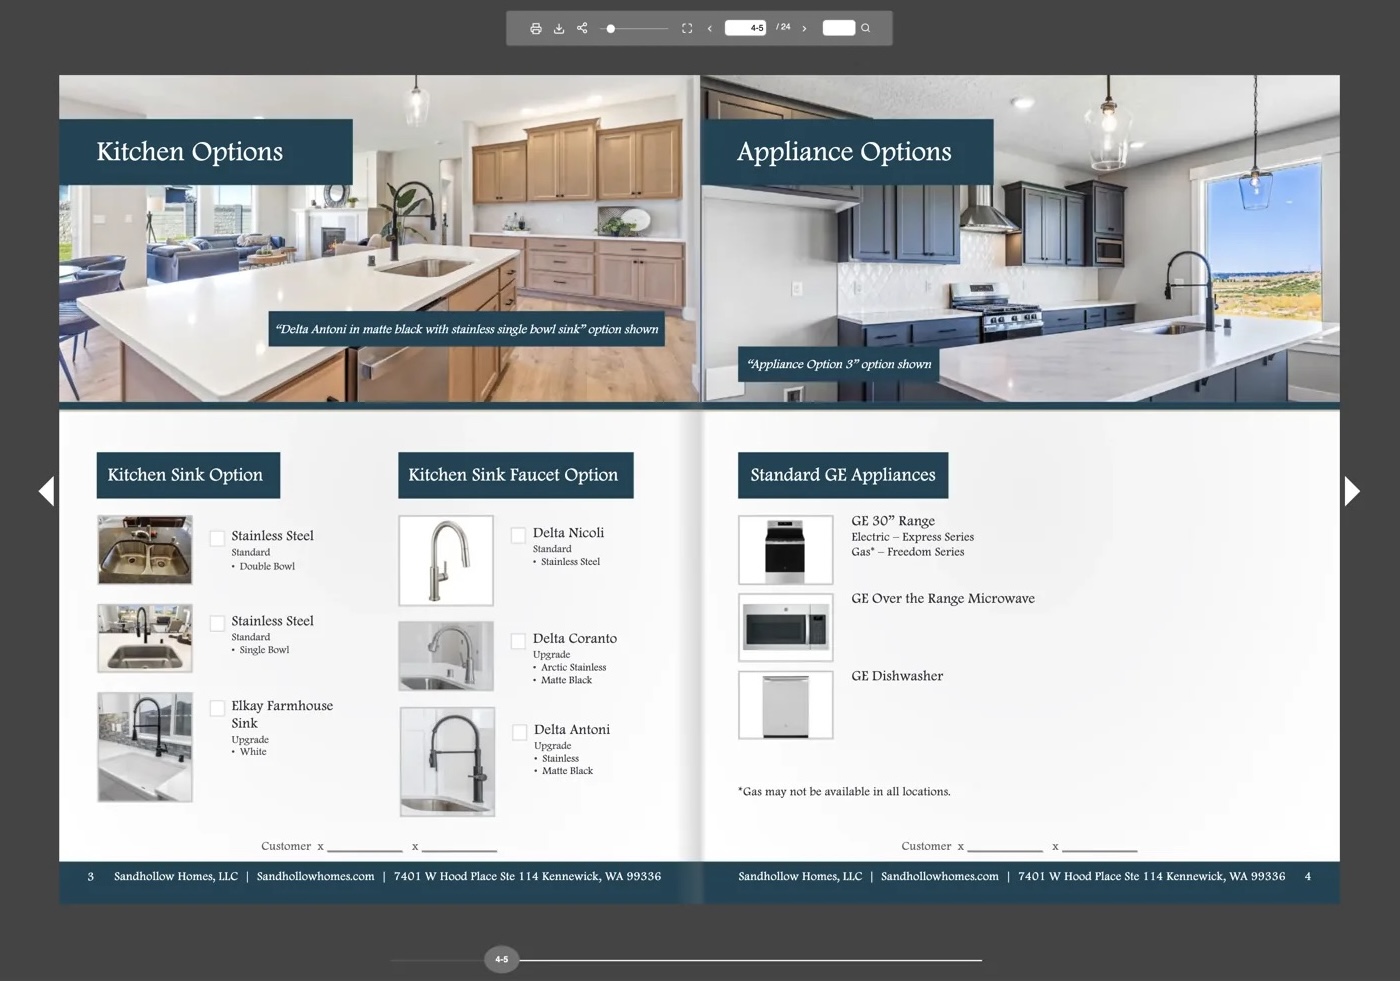1400x981 pixels.
Task: Open the share icon in the toolbar
Action: (582, 28)
